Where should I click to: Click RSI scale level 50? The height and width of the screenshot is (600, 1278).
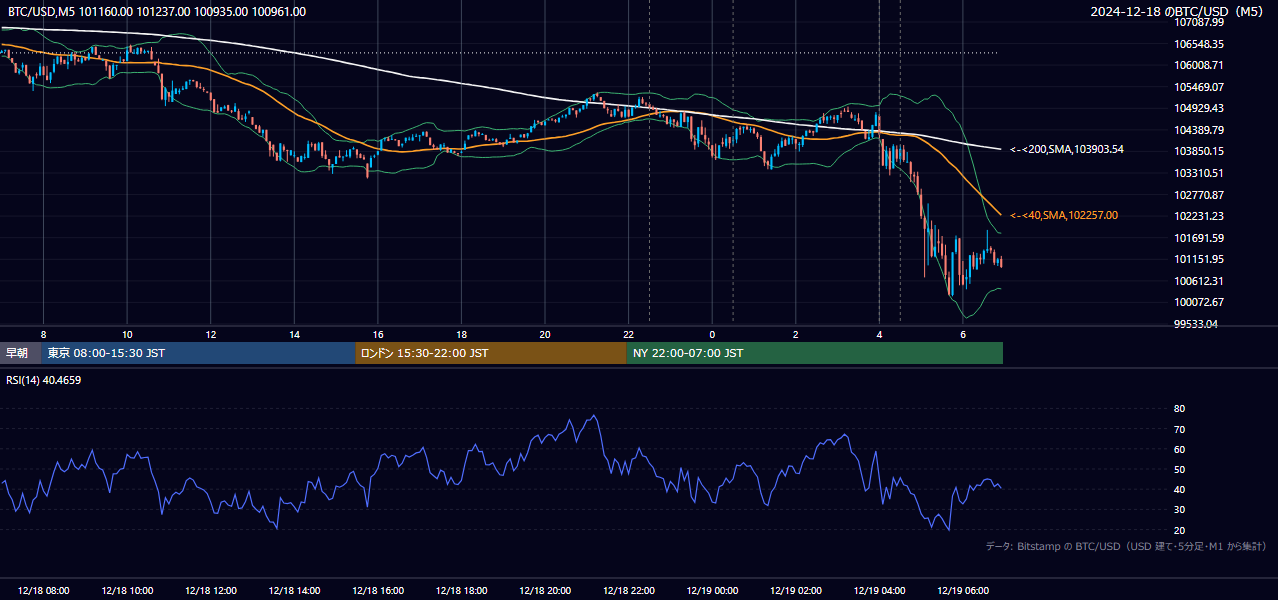click(1179, 469)
